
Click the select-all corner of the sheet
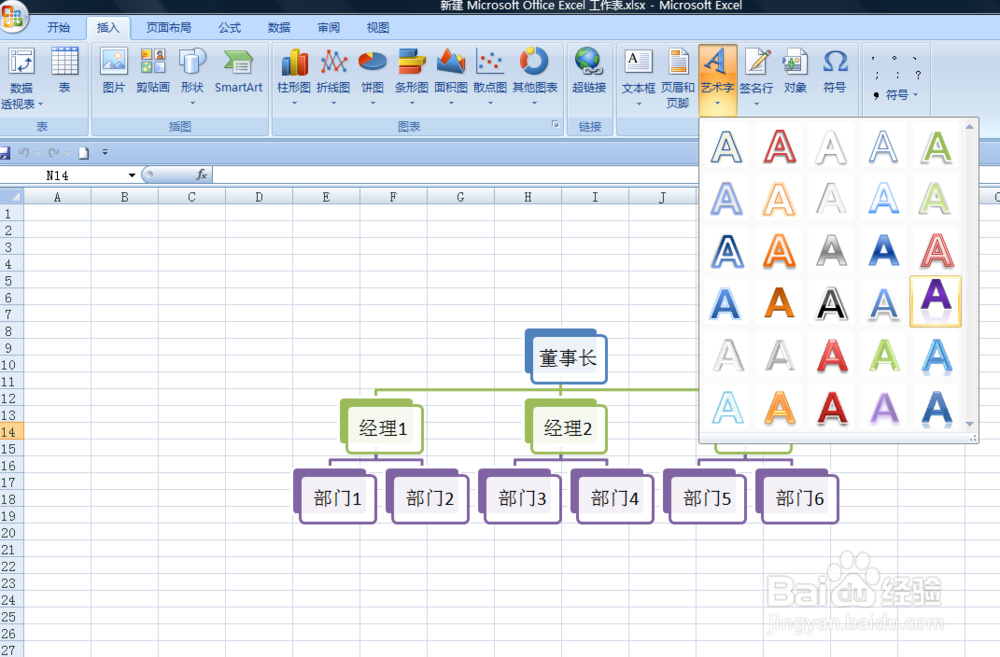[11, 196]
